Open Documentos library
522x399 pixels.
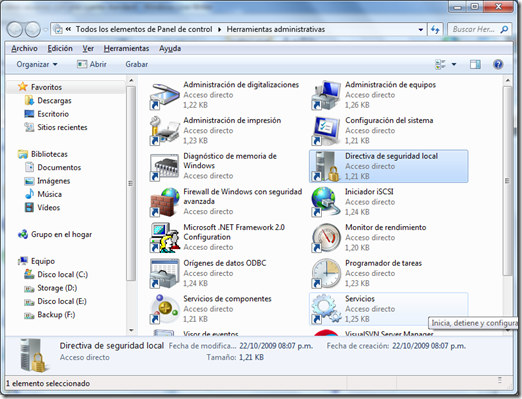pos(59,167)
